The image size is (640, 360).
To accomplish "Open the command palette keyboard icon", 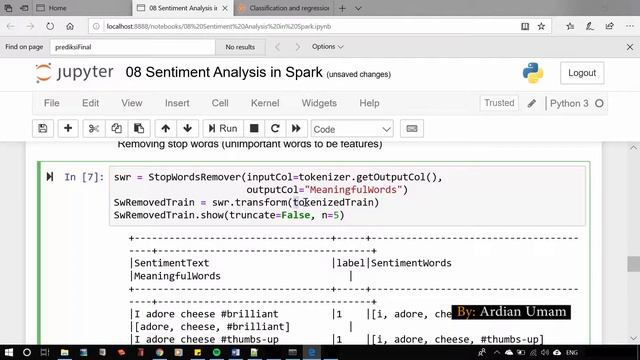I will [412, 129].
